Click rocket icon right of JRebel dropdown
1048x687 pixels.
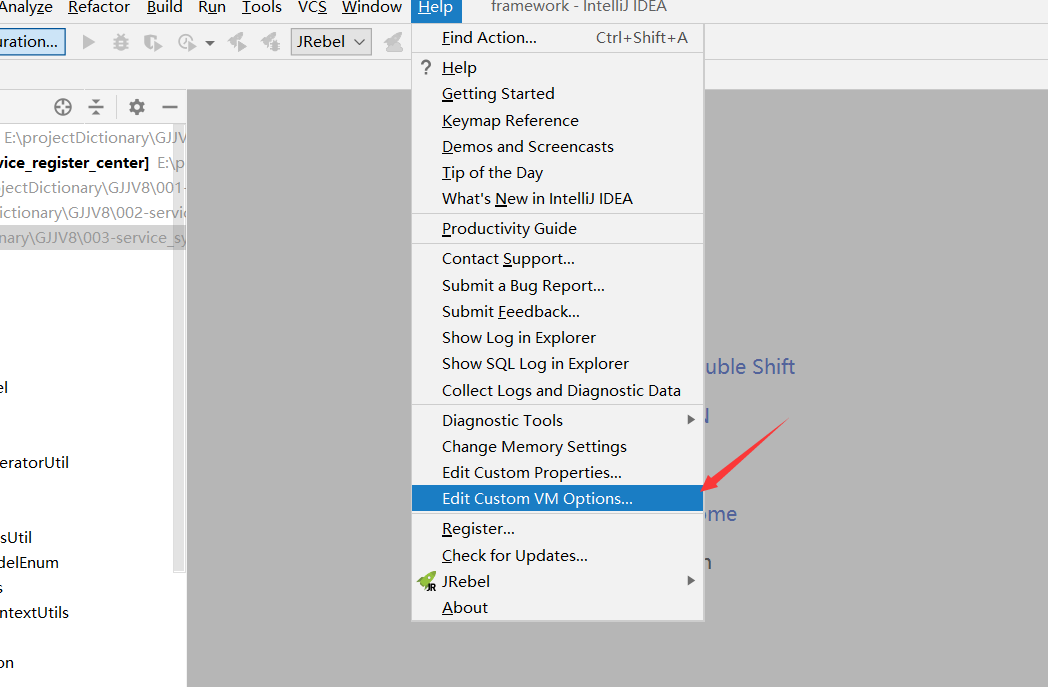(393, 42)
